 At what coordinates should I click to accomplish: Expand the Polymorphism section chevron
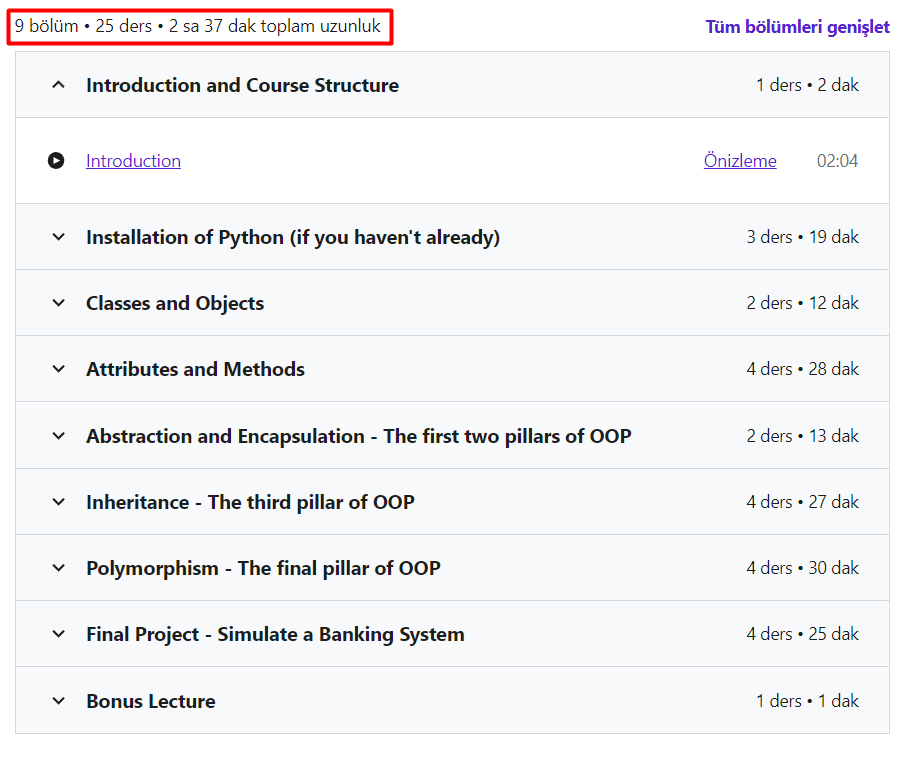tap(58, 568)
